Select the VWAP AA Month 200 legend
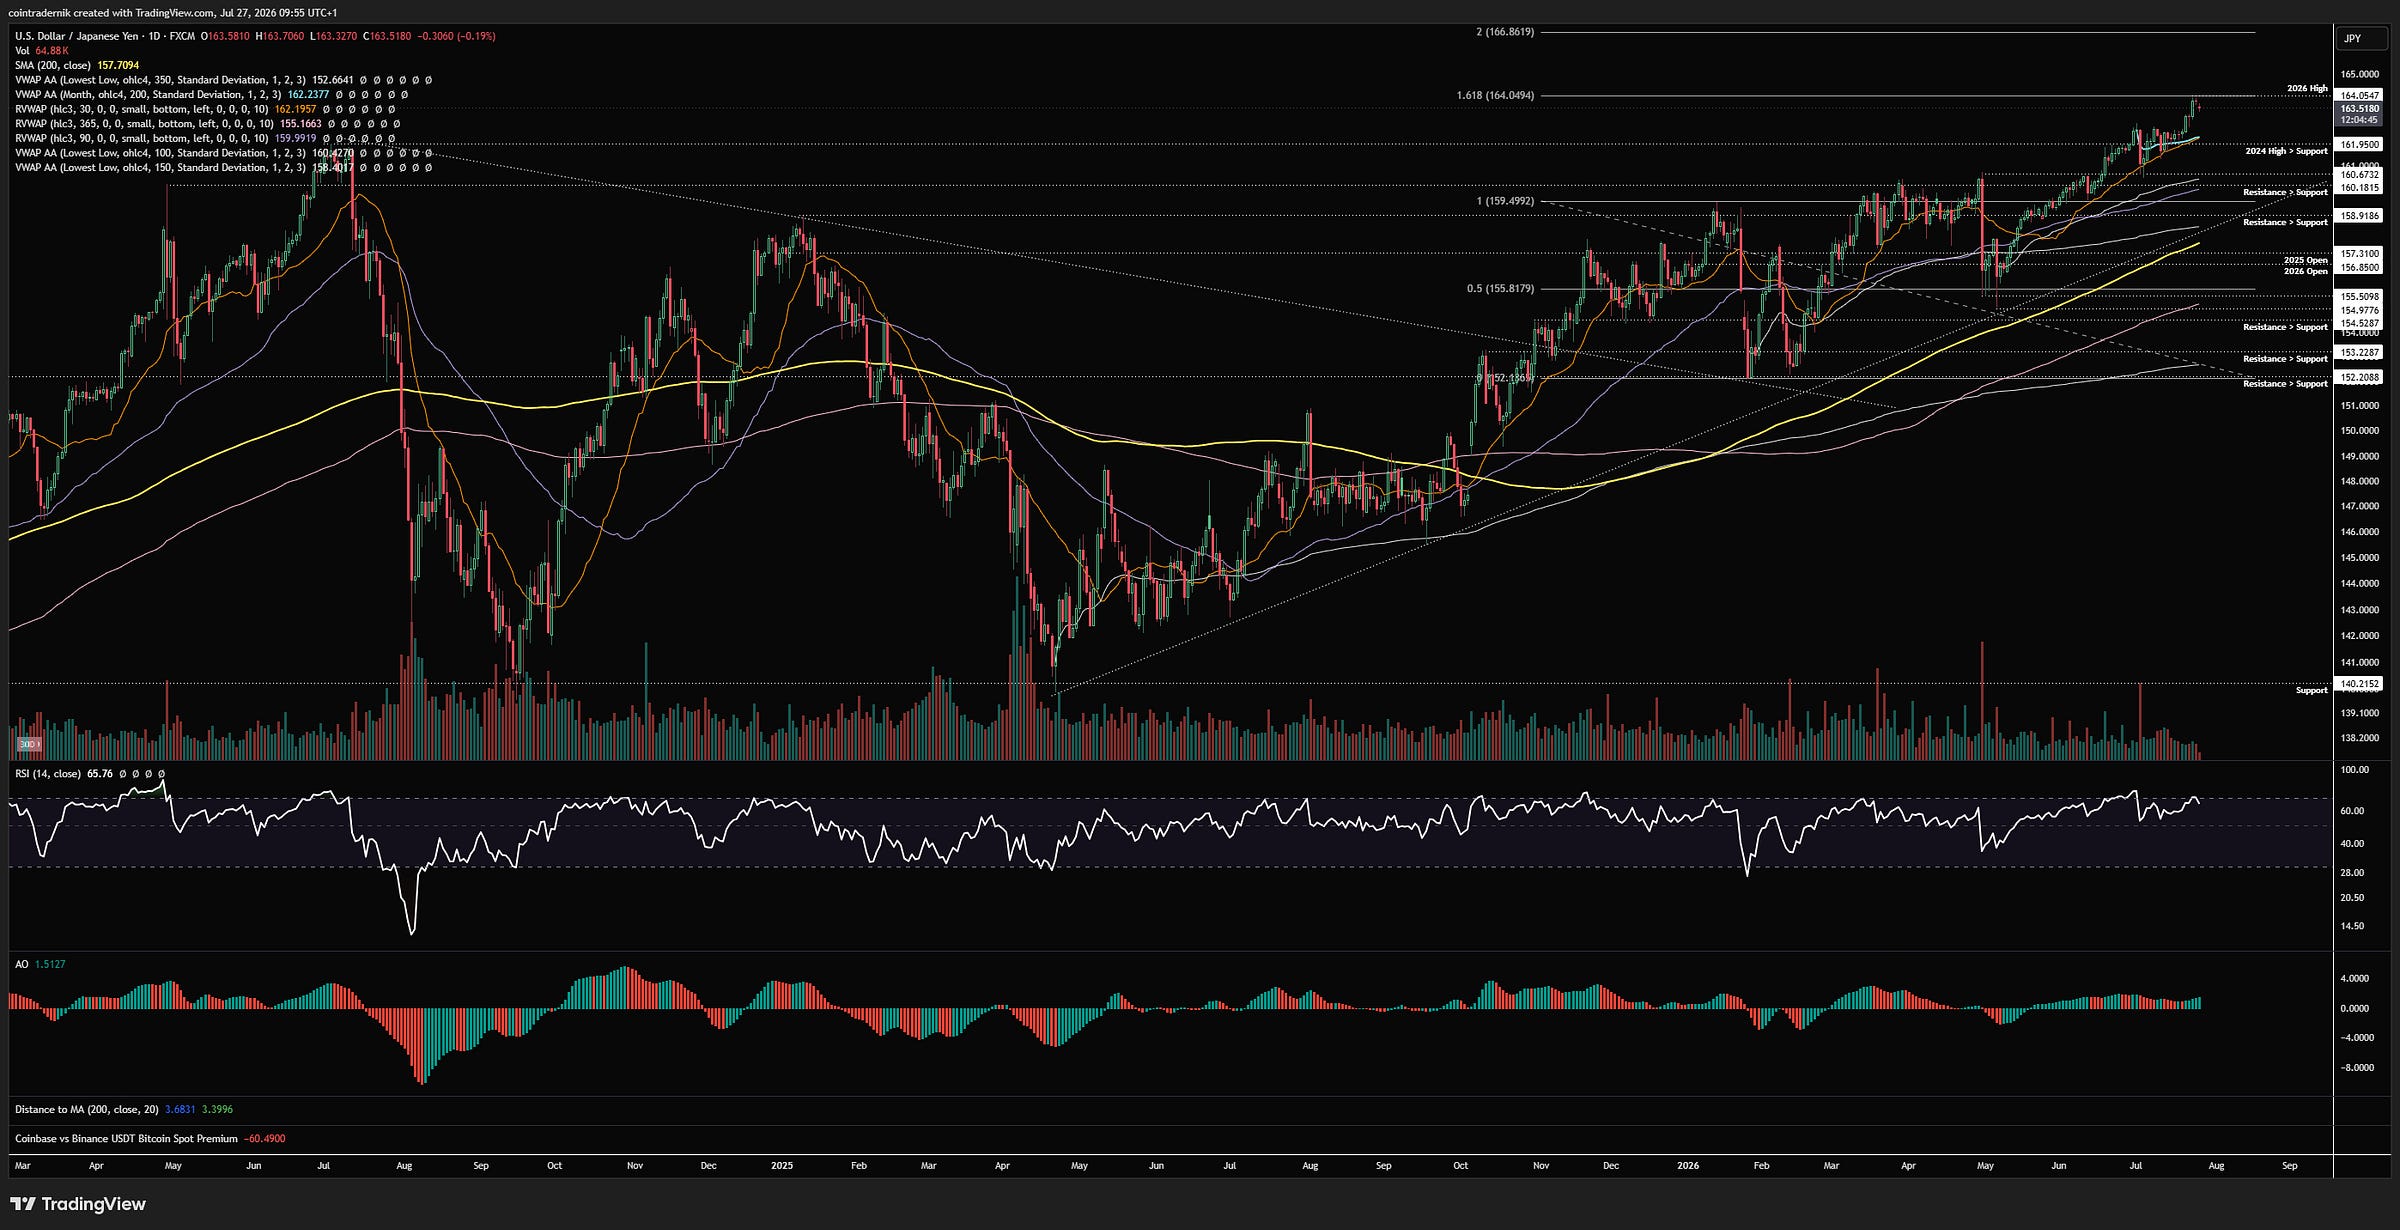Viewport: 2400px width, 1230px height. (x=211, y=95)
